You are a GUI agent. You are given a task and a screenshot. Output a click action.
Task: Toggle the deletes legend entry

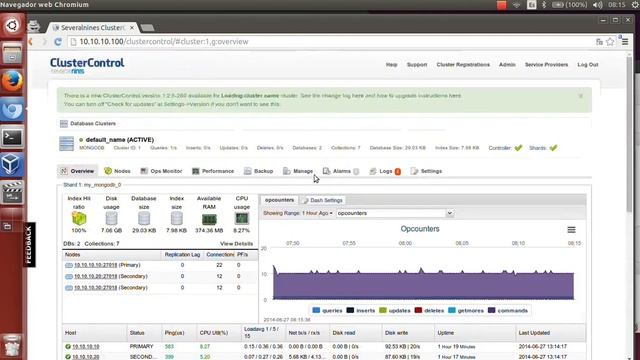coord(429,310)
